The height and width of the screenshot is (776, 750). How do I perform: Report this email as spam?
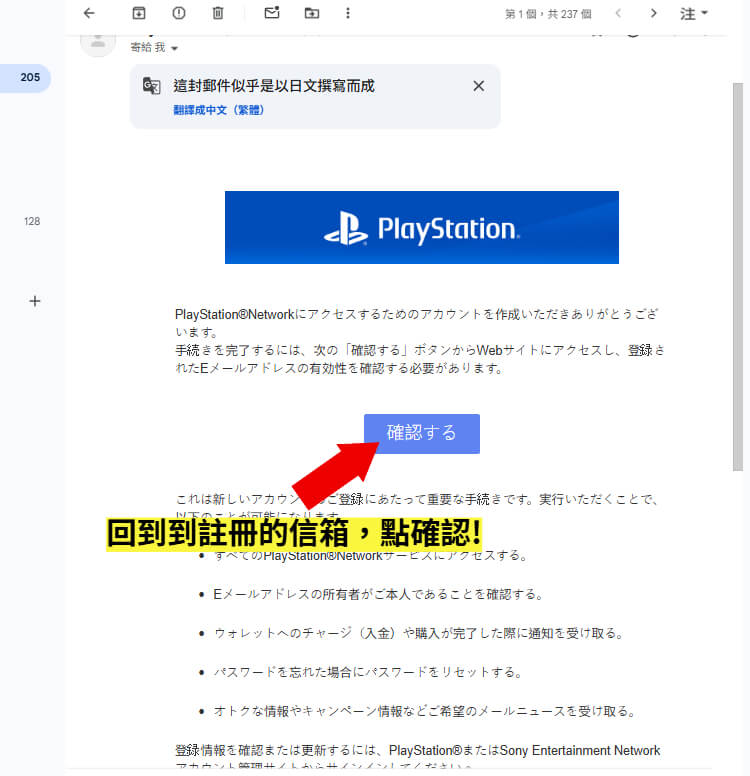(x=179, y=13)
